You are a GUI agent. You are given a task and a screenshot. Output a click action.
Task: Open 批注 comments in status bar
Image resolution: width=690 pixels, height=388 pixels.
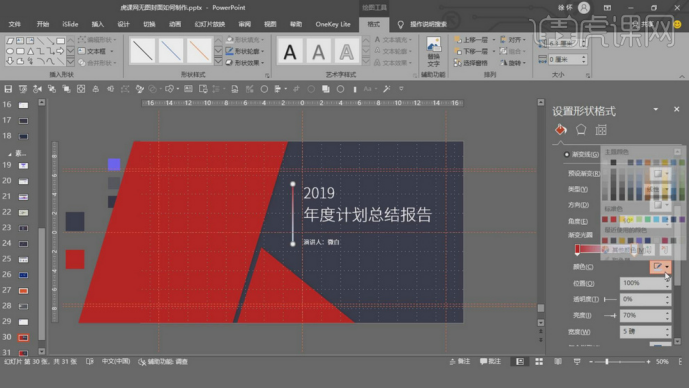(x=491, y=362)
